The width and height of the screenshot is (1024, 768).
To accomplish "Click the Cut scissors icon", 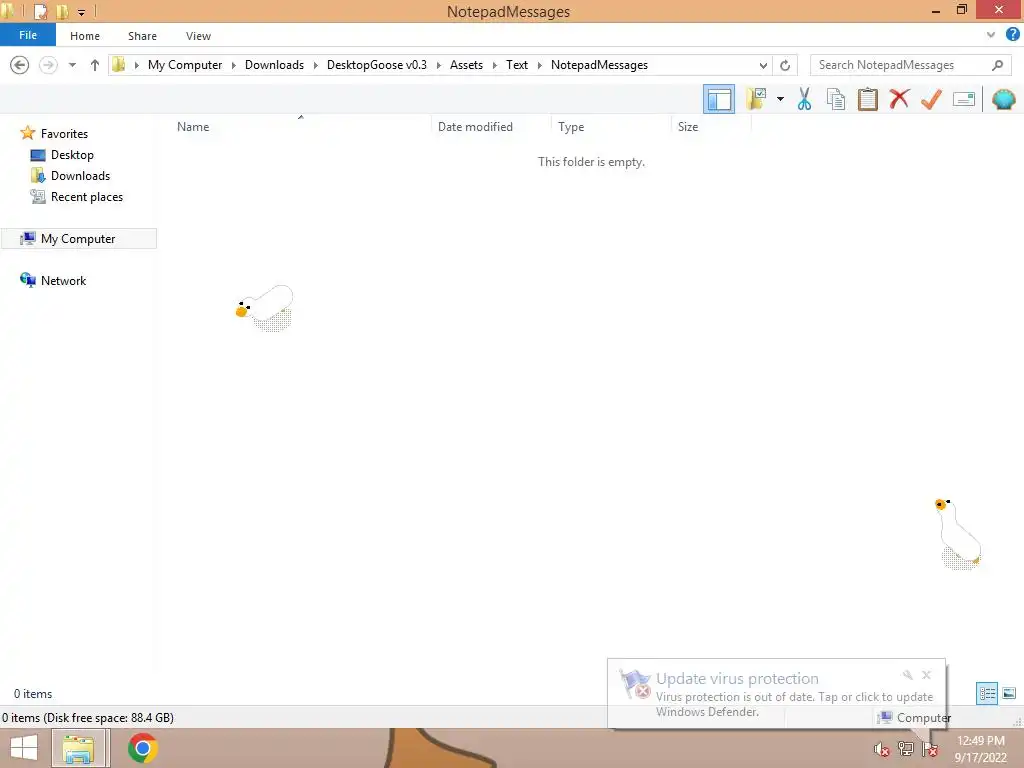I will 804,99.
